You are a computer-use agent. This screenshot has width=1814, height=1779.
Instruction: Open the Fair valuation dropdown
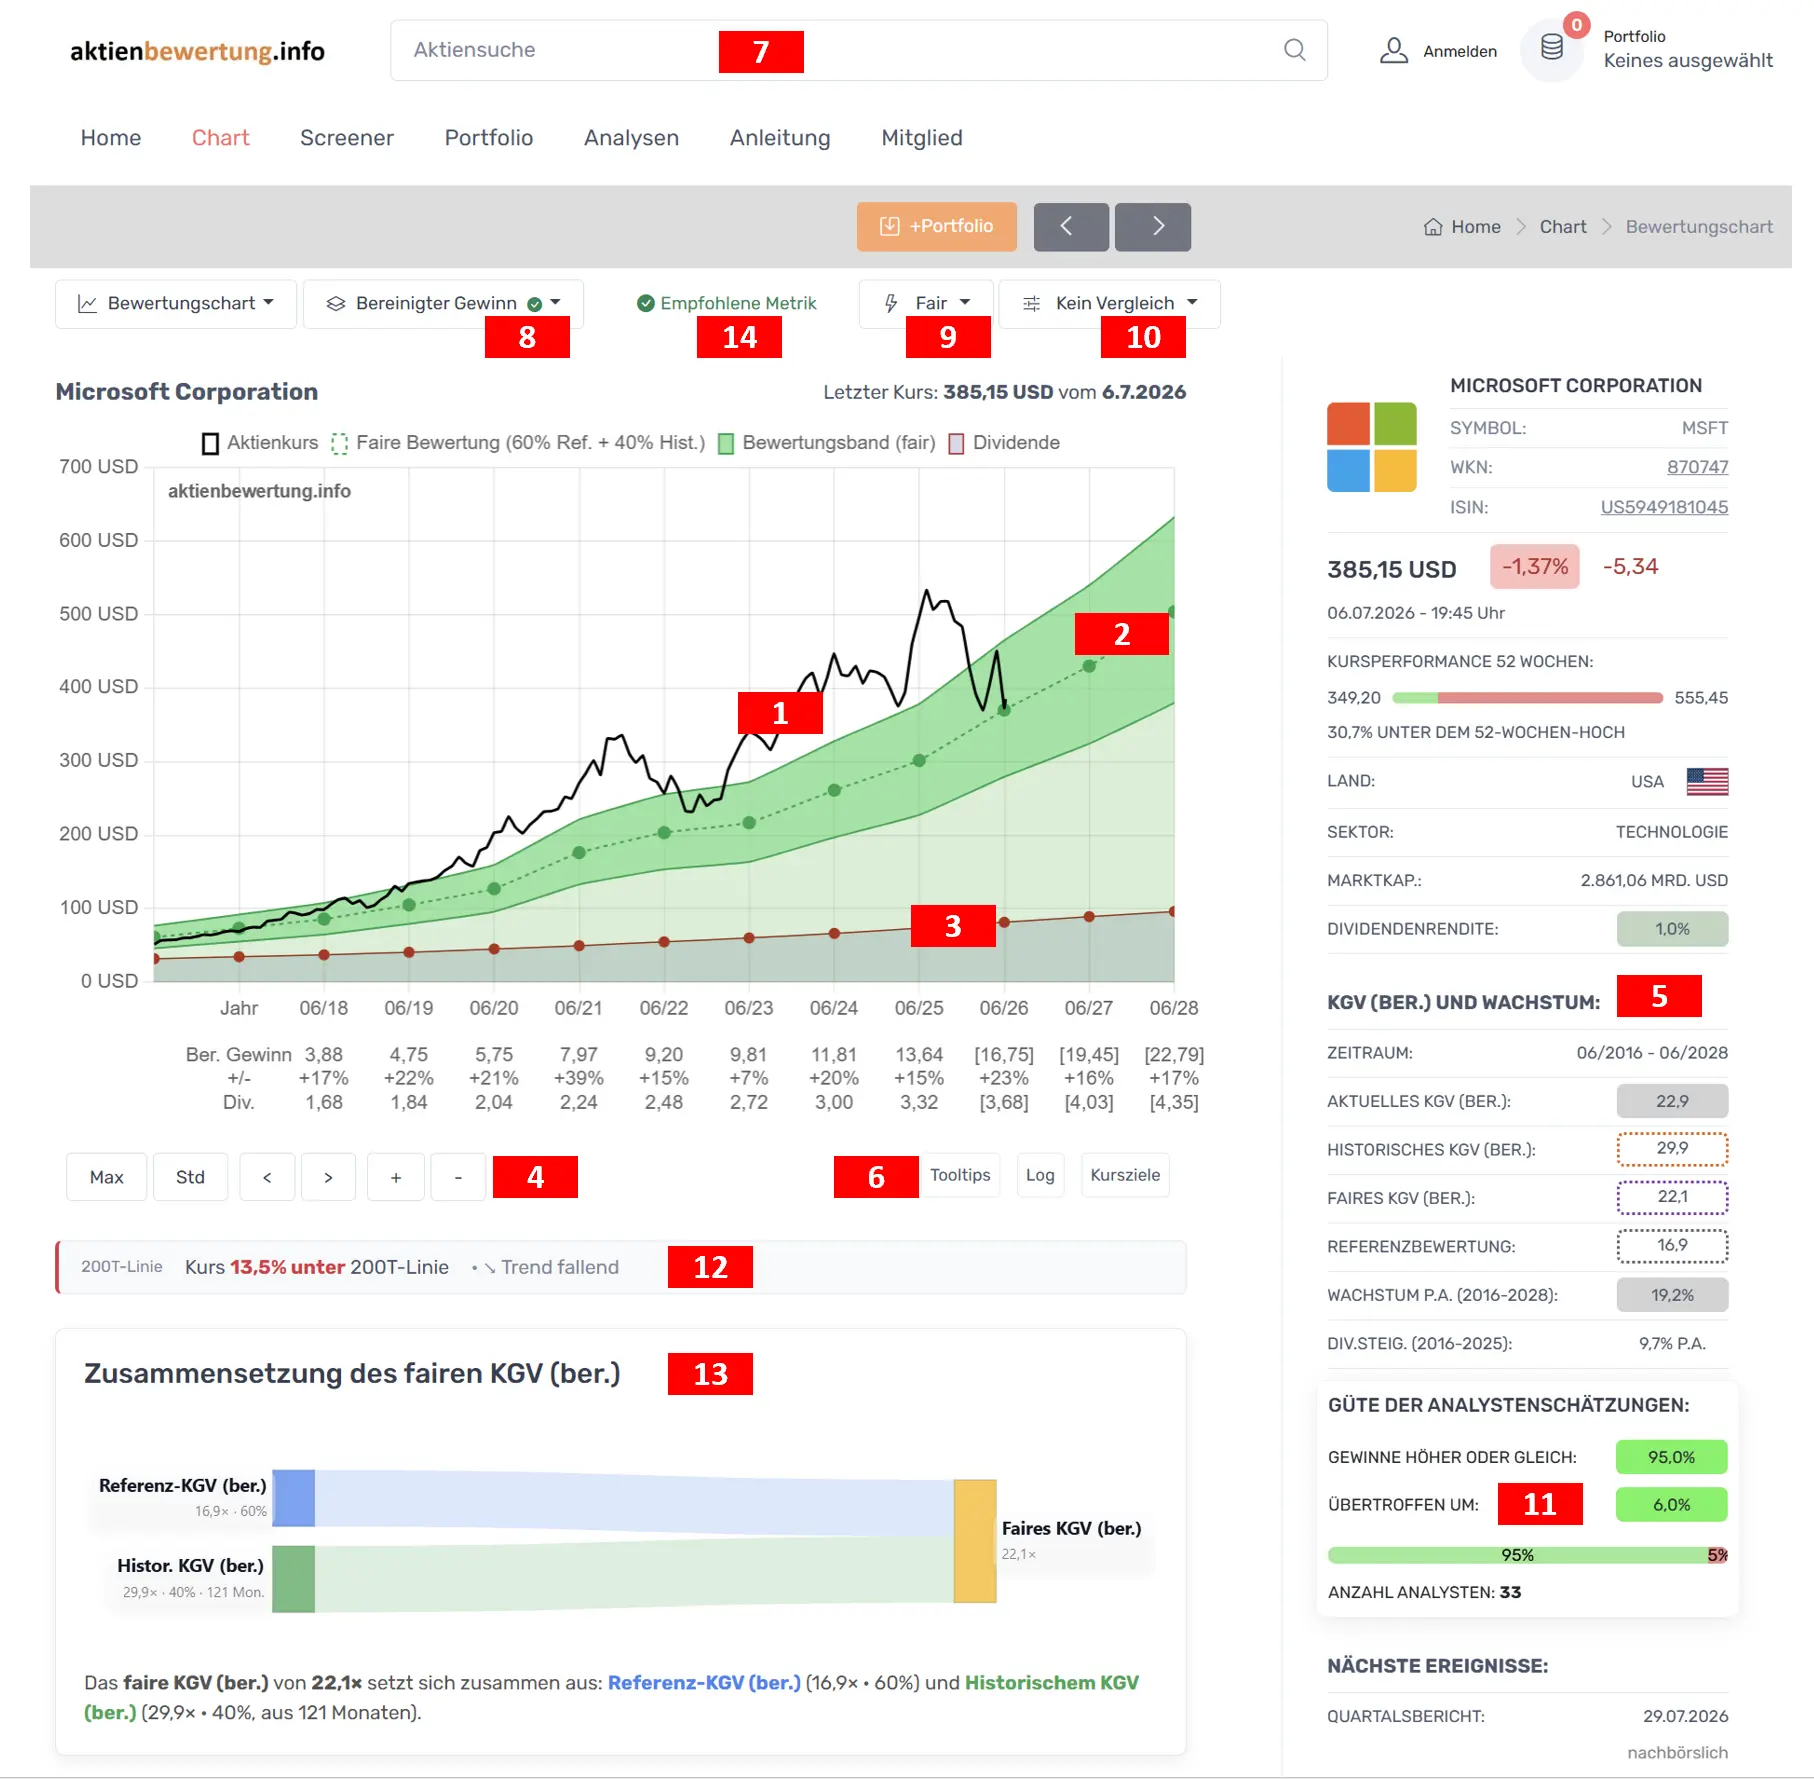pos(926,303)
